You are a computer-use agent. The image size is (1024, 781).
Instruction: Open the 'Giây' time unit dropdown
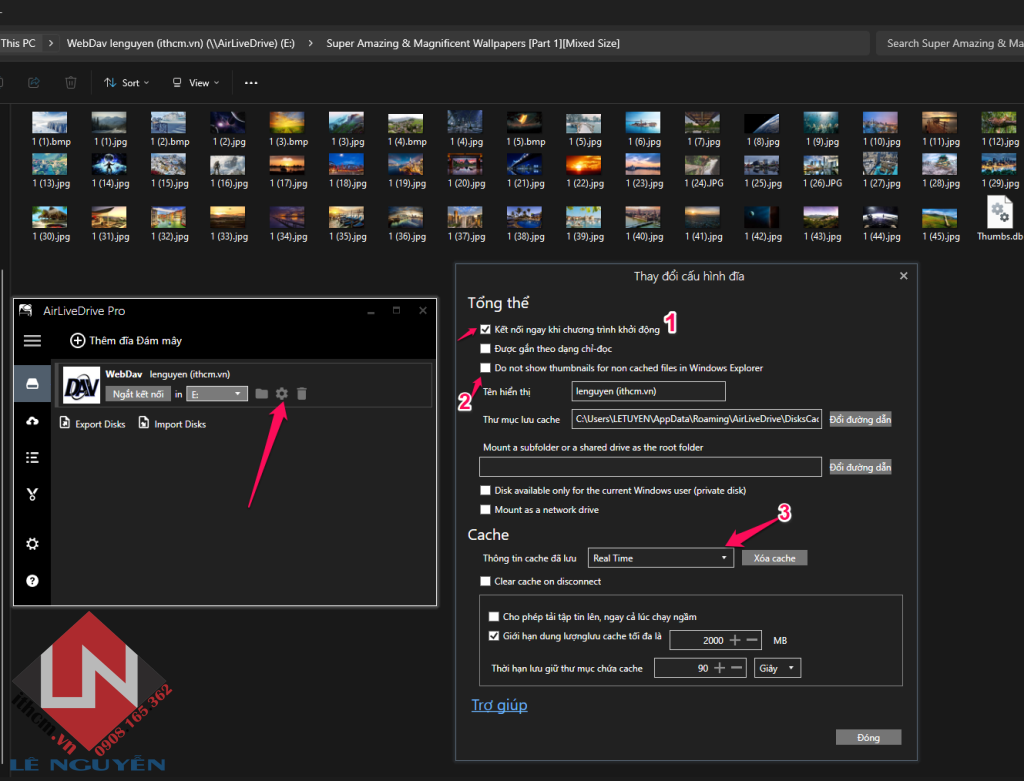[777, 667]
